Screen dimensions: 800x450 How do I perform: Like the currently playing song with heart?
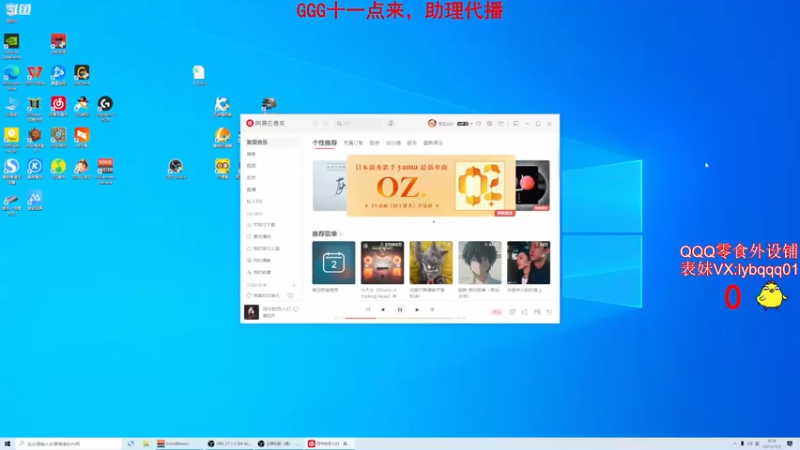[x=296, y=309]
